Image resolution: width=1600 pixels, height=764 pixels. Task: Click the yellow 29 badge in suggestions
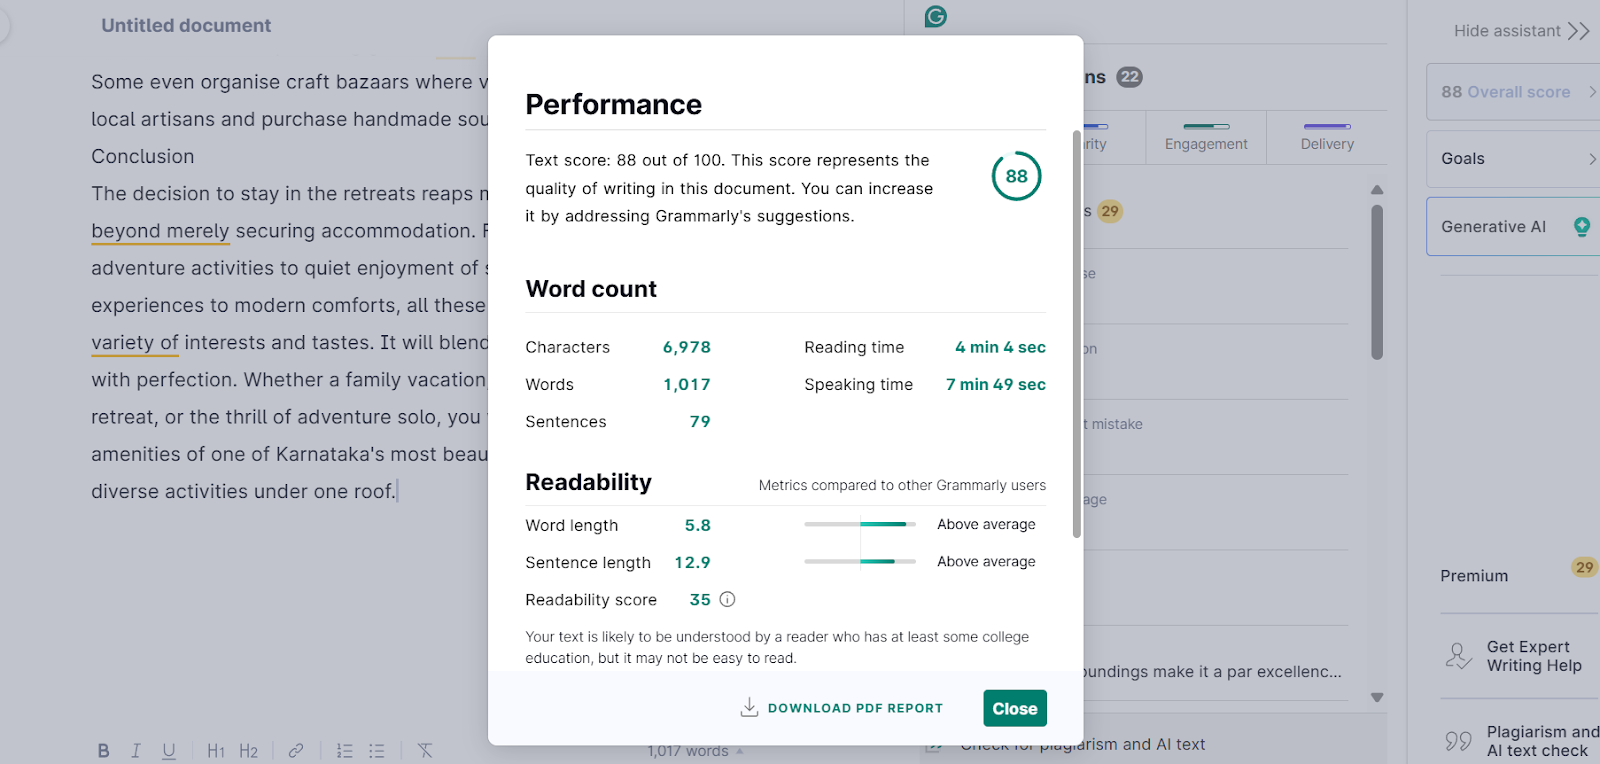(x=1109, y=211)
